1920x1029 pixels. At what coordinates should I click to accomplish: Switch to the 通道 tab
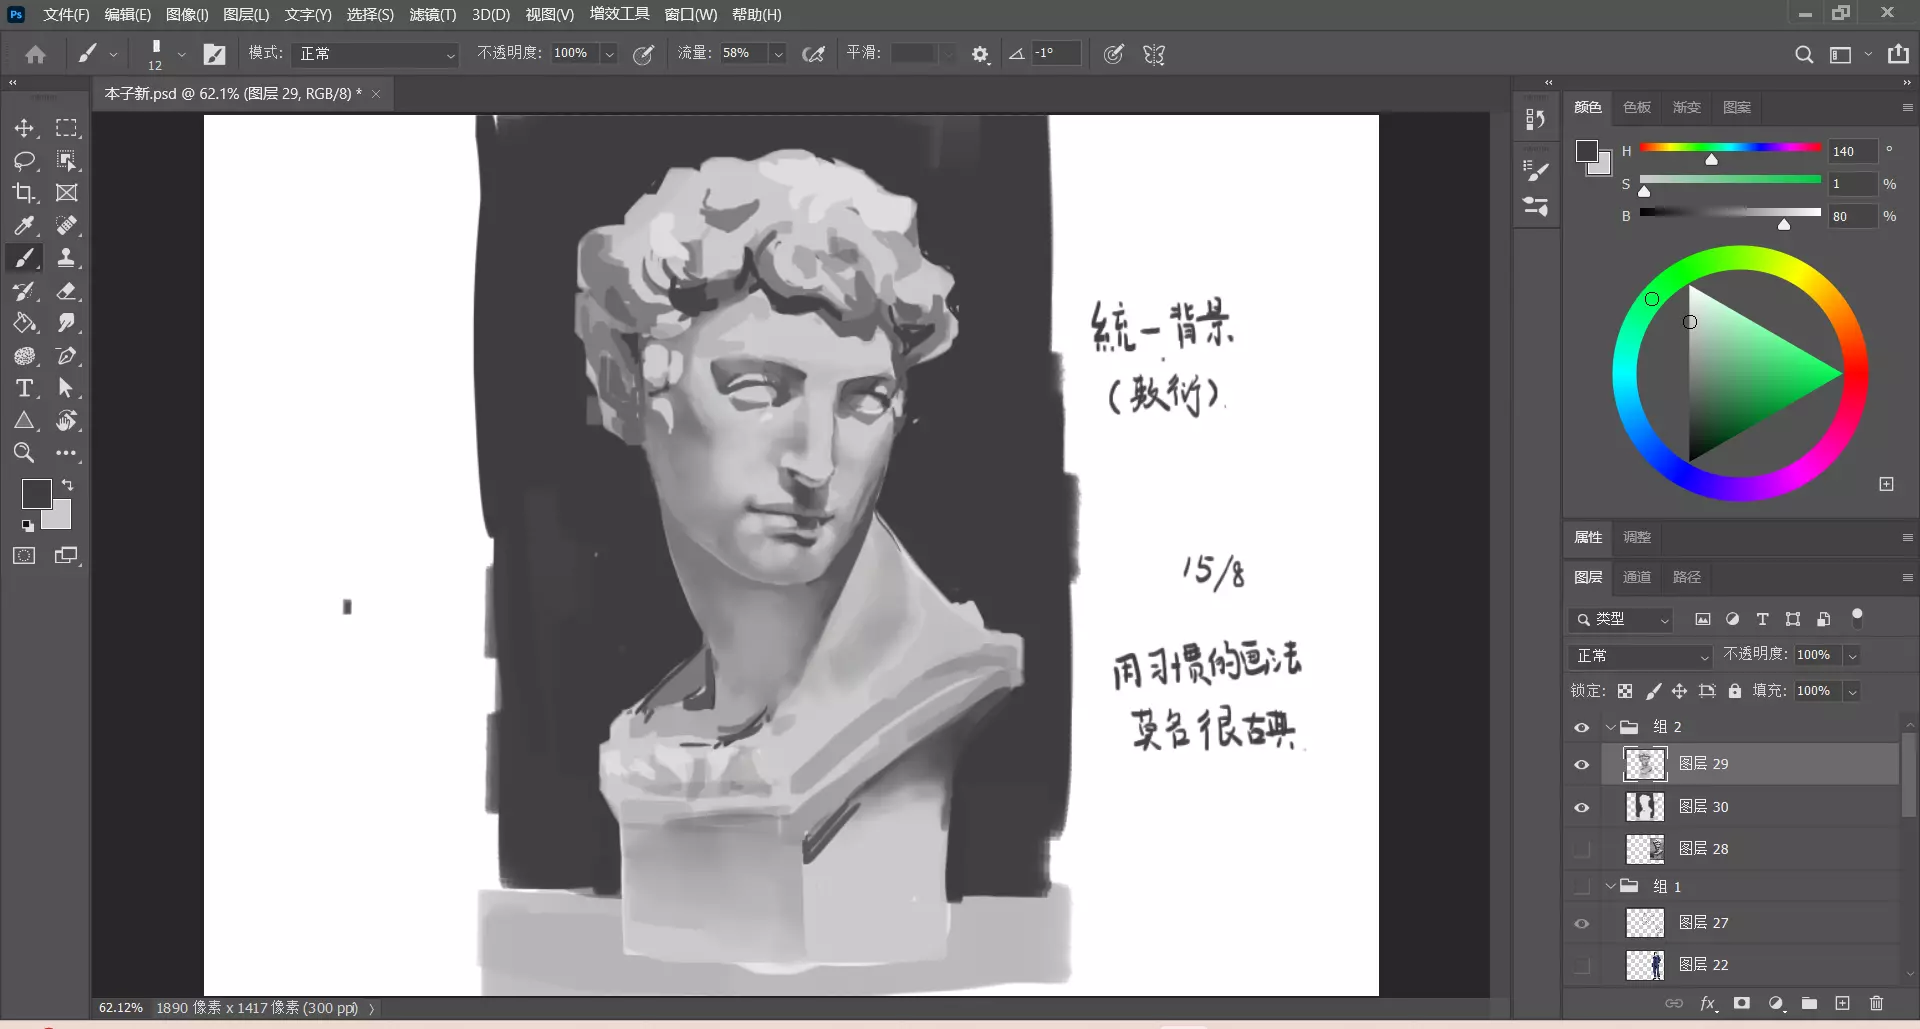pyautogui.click(x=1636, y=577)
